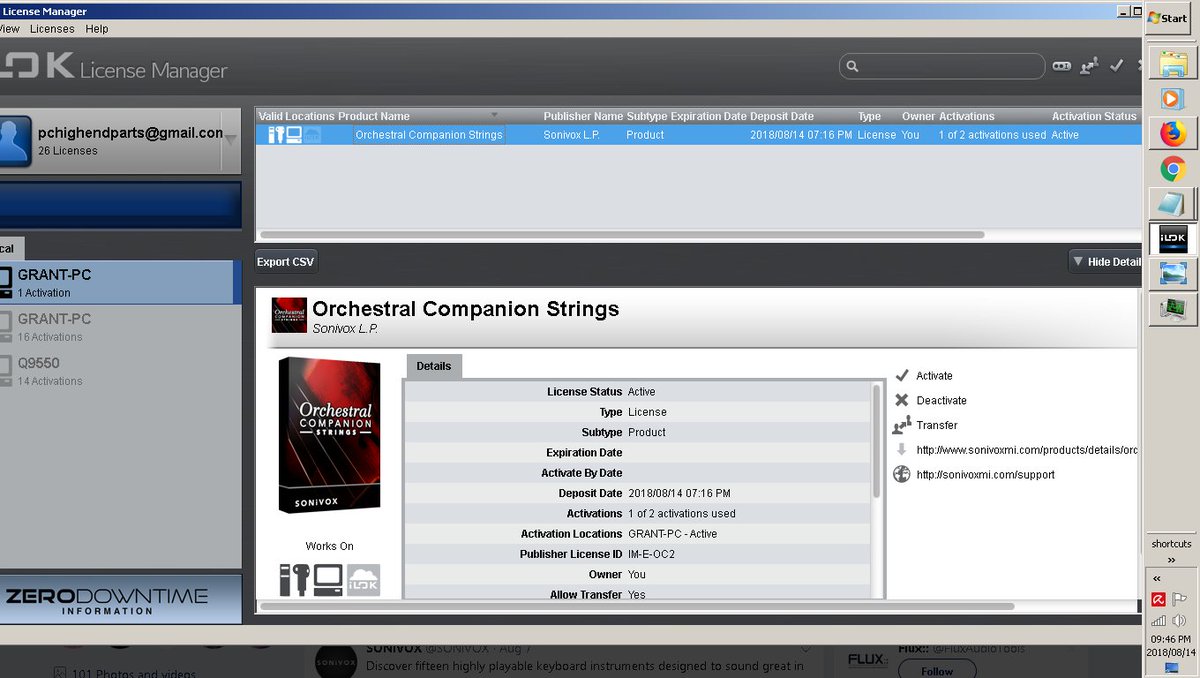The width and height of the screenshot is (1200, 678).
Task: Launch Firefox from the taskbar
Action: 1172,133
